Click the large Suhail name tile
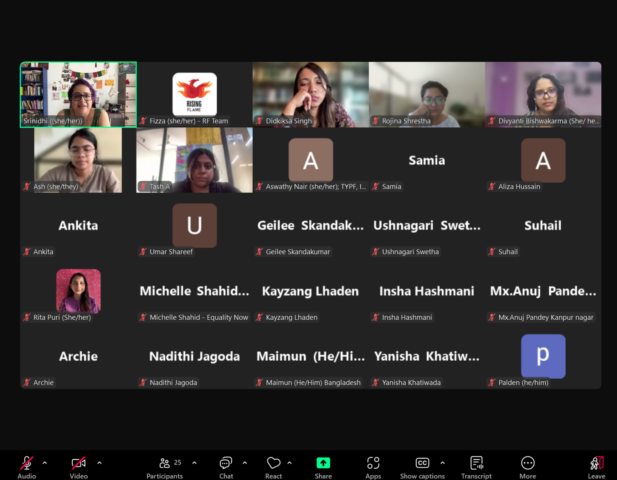This screenshot has height=480, width=617. 543,225
